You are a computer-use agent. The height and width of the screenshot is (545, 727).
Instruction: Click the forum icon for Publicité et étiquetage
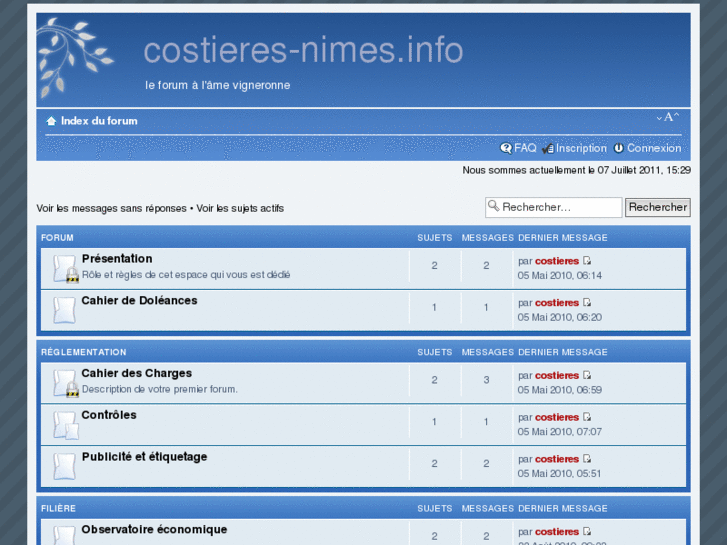pos(64,466)
